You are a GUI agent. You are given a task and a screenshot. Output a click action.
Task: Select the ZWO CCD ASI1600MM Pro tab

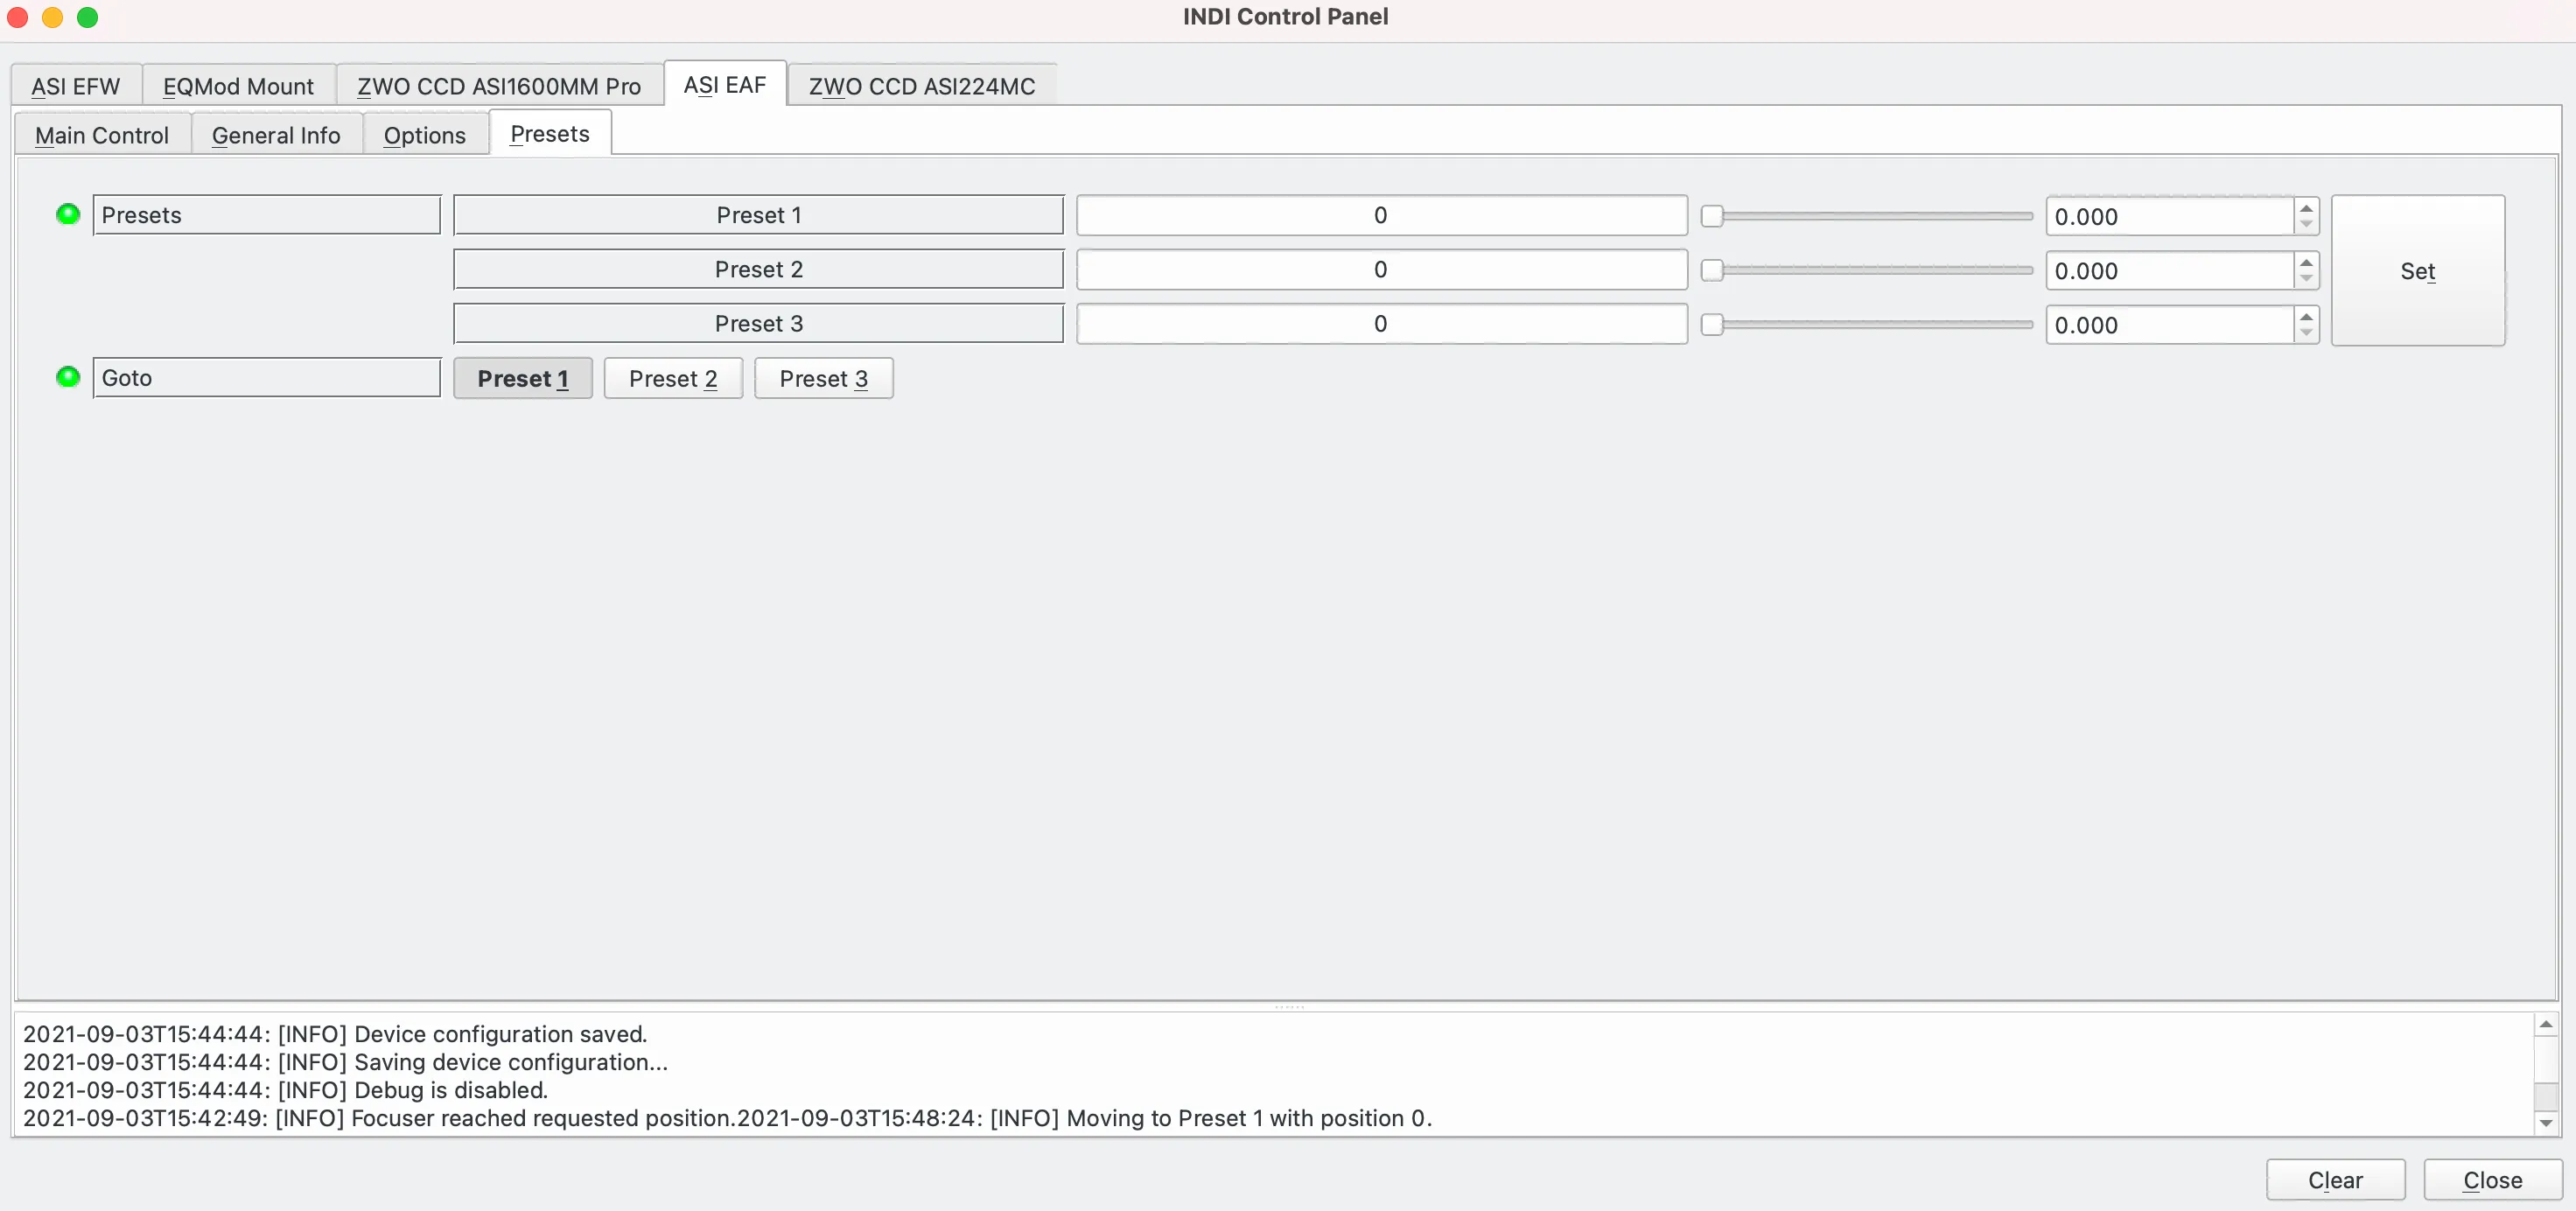click(499, 86)
